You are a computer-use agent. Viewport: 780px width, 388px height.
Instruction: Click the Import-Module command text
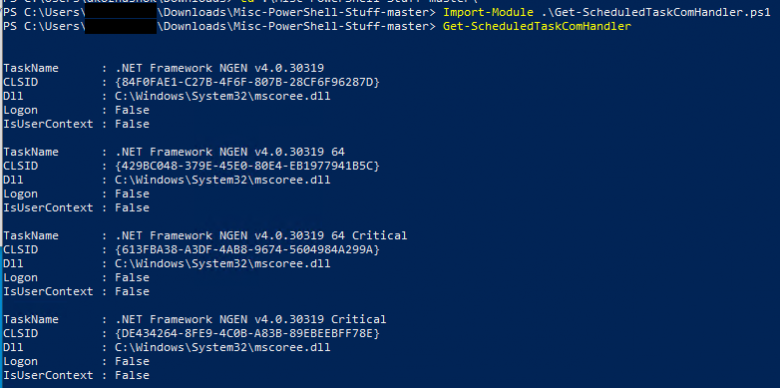tap(488, 13)
